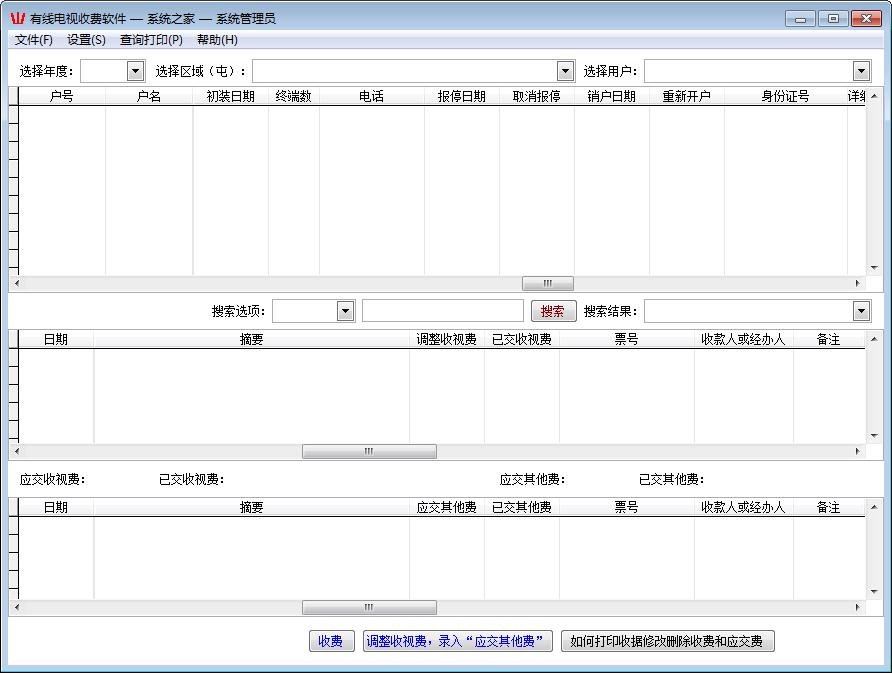The height and width of the screenshot is (673, 892).
Task: Click 摘要 header in the 调整收视费 table
Action: [251, 340]
